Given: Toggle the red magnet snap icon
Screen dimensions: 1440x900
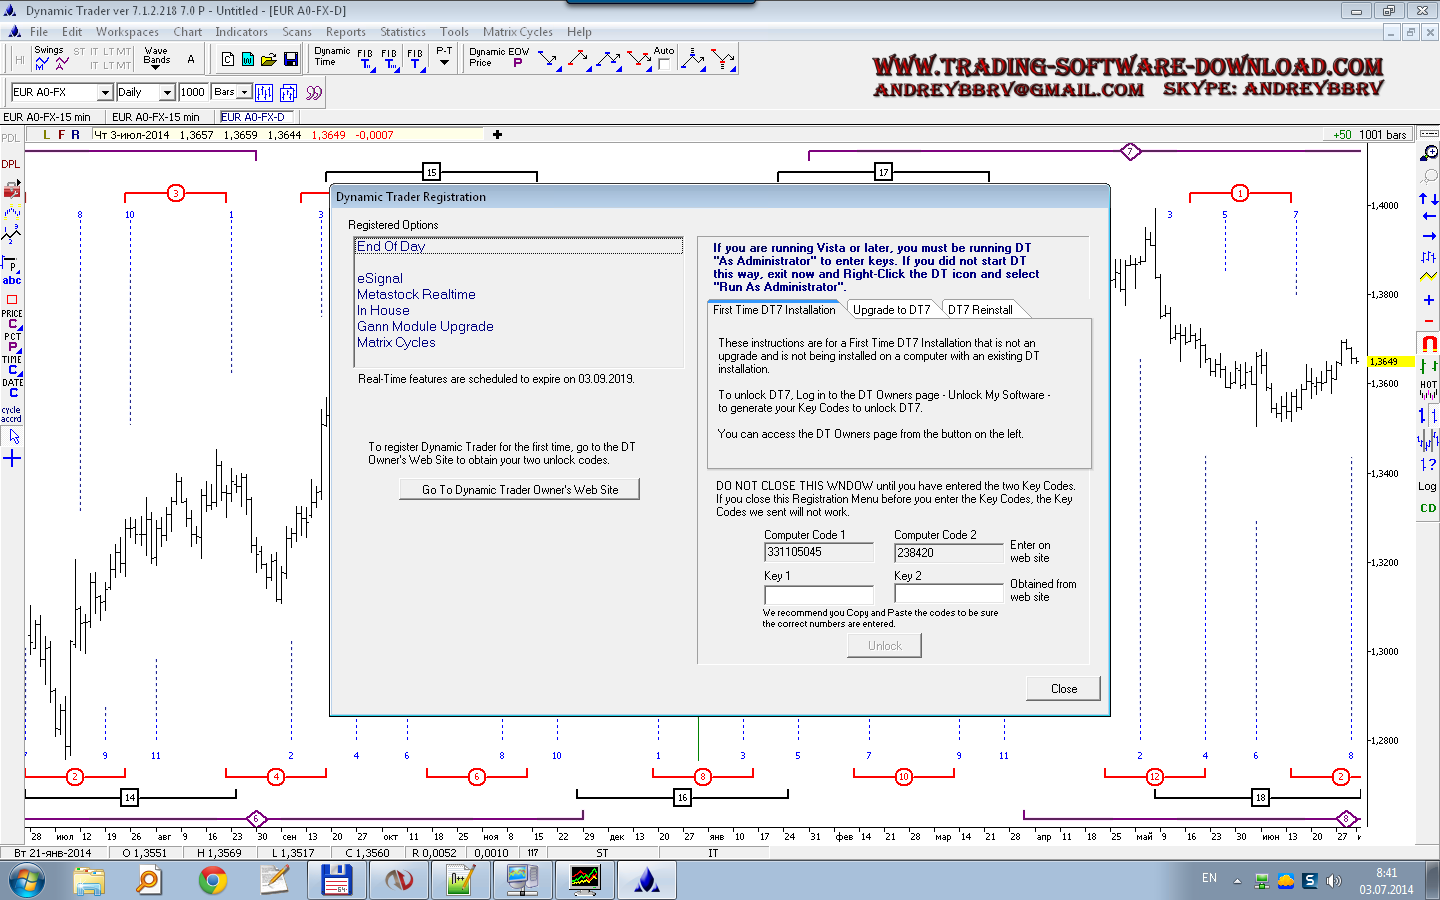Looking at the screenshot, I should pyautogui.click(x=1429, y=343).
